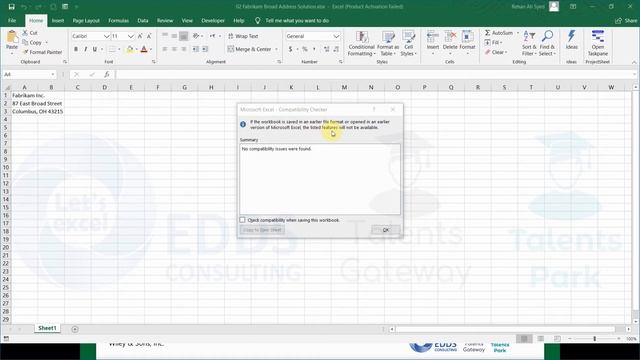Launch the Font dialog expander
Image resolution: width=640 pixels, height=360 pixels.
click(x=153, y=62)
